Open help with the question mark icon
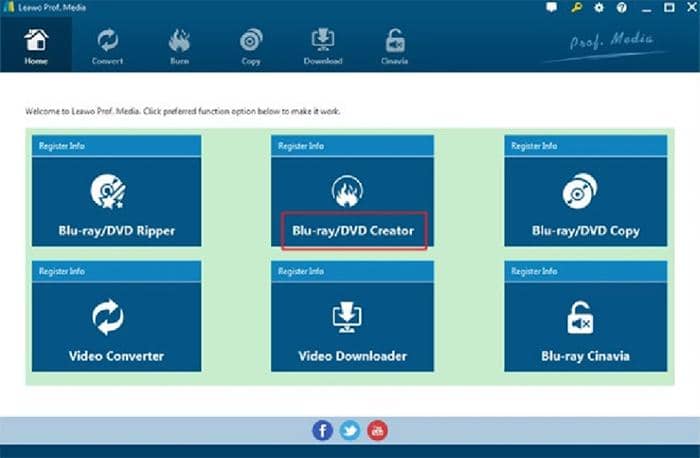Image resolution: width=700 pixels, height=458 pixels. 621,8
